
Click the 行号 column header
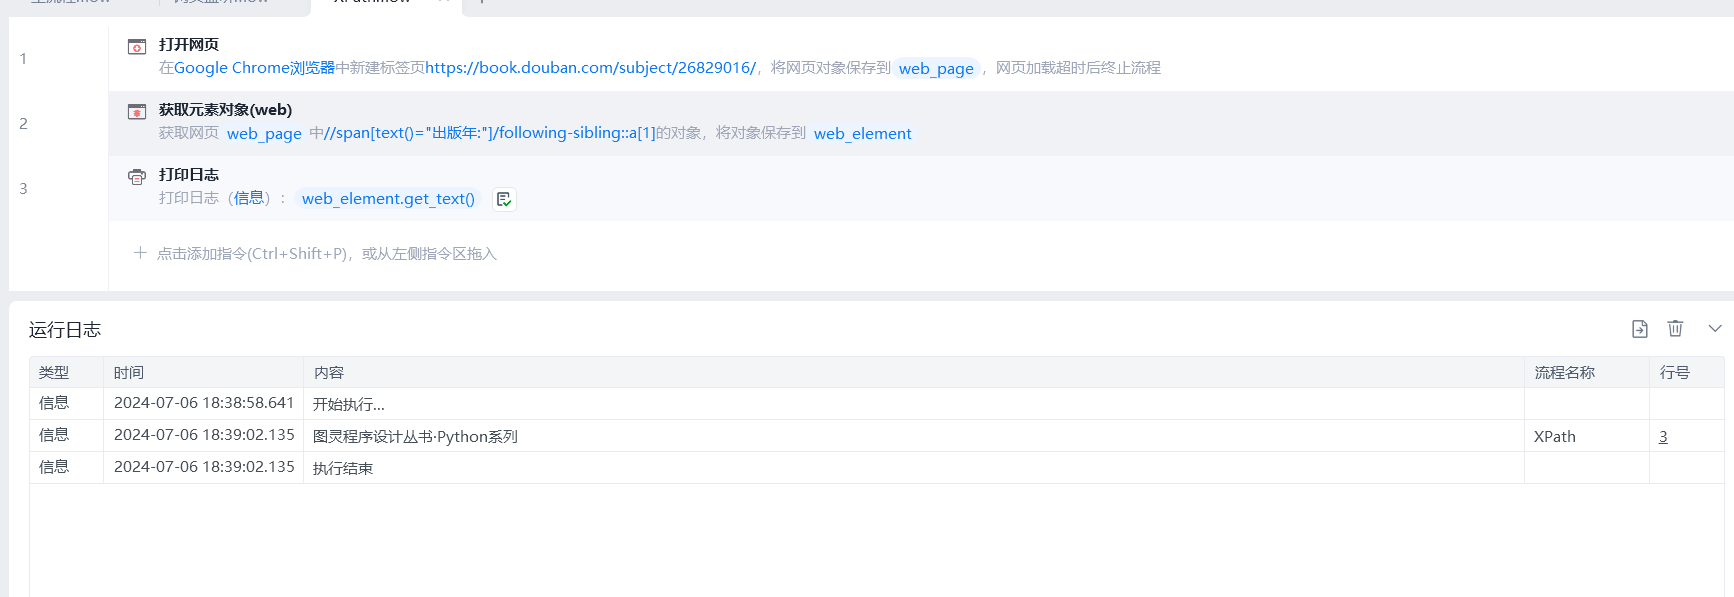tap(1675, 372)
